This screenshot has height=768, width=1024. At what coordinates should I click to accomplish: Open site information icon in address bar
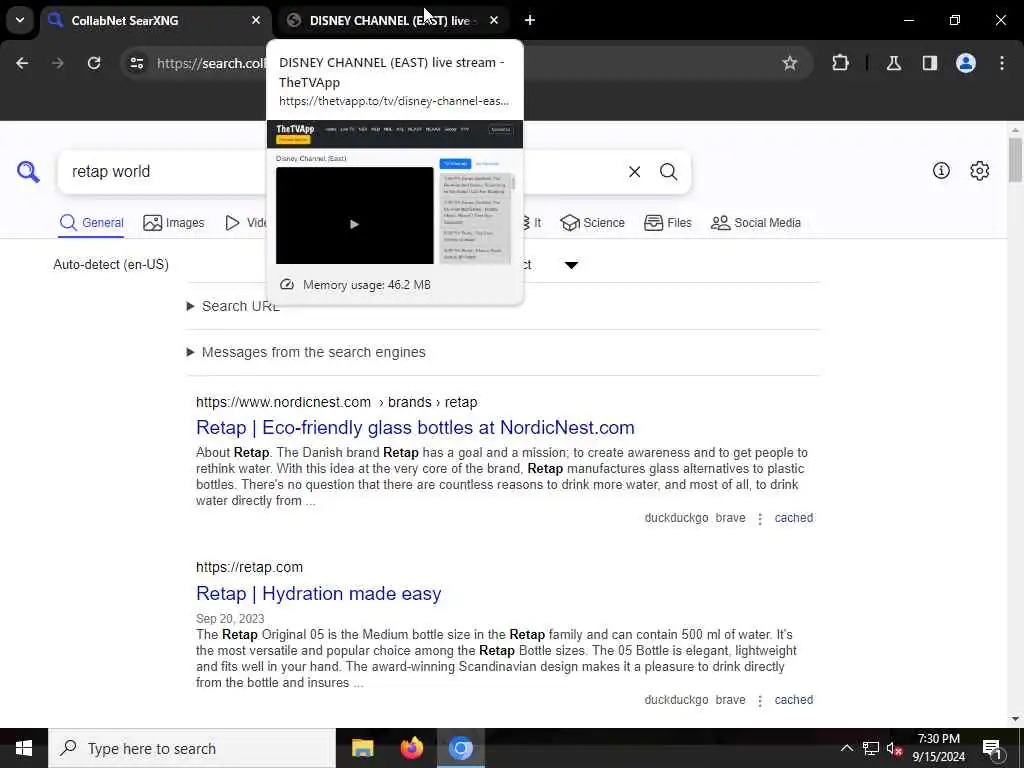click(136, 63)
